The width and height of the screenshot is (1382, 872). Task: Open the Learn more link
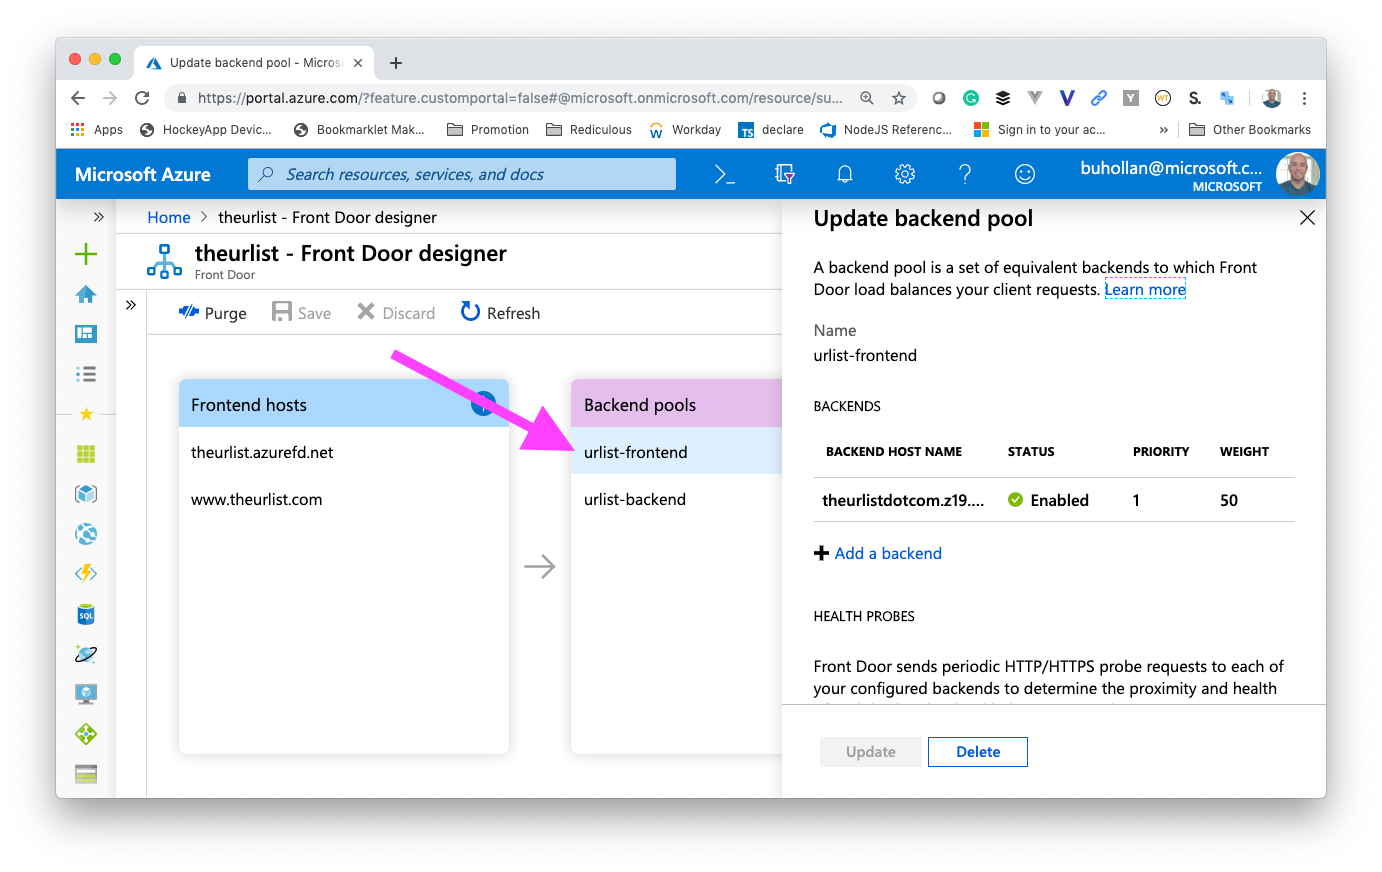(x=1145, y=290)
